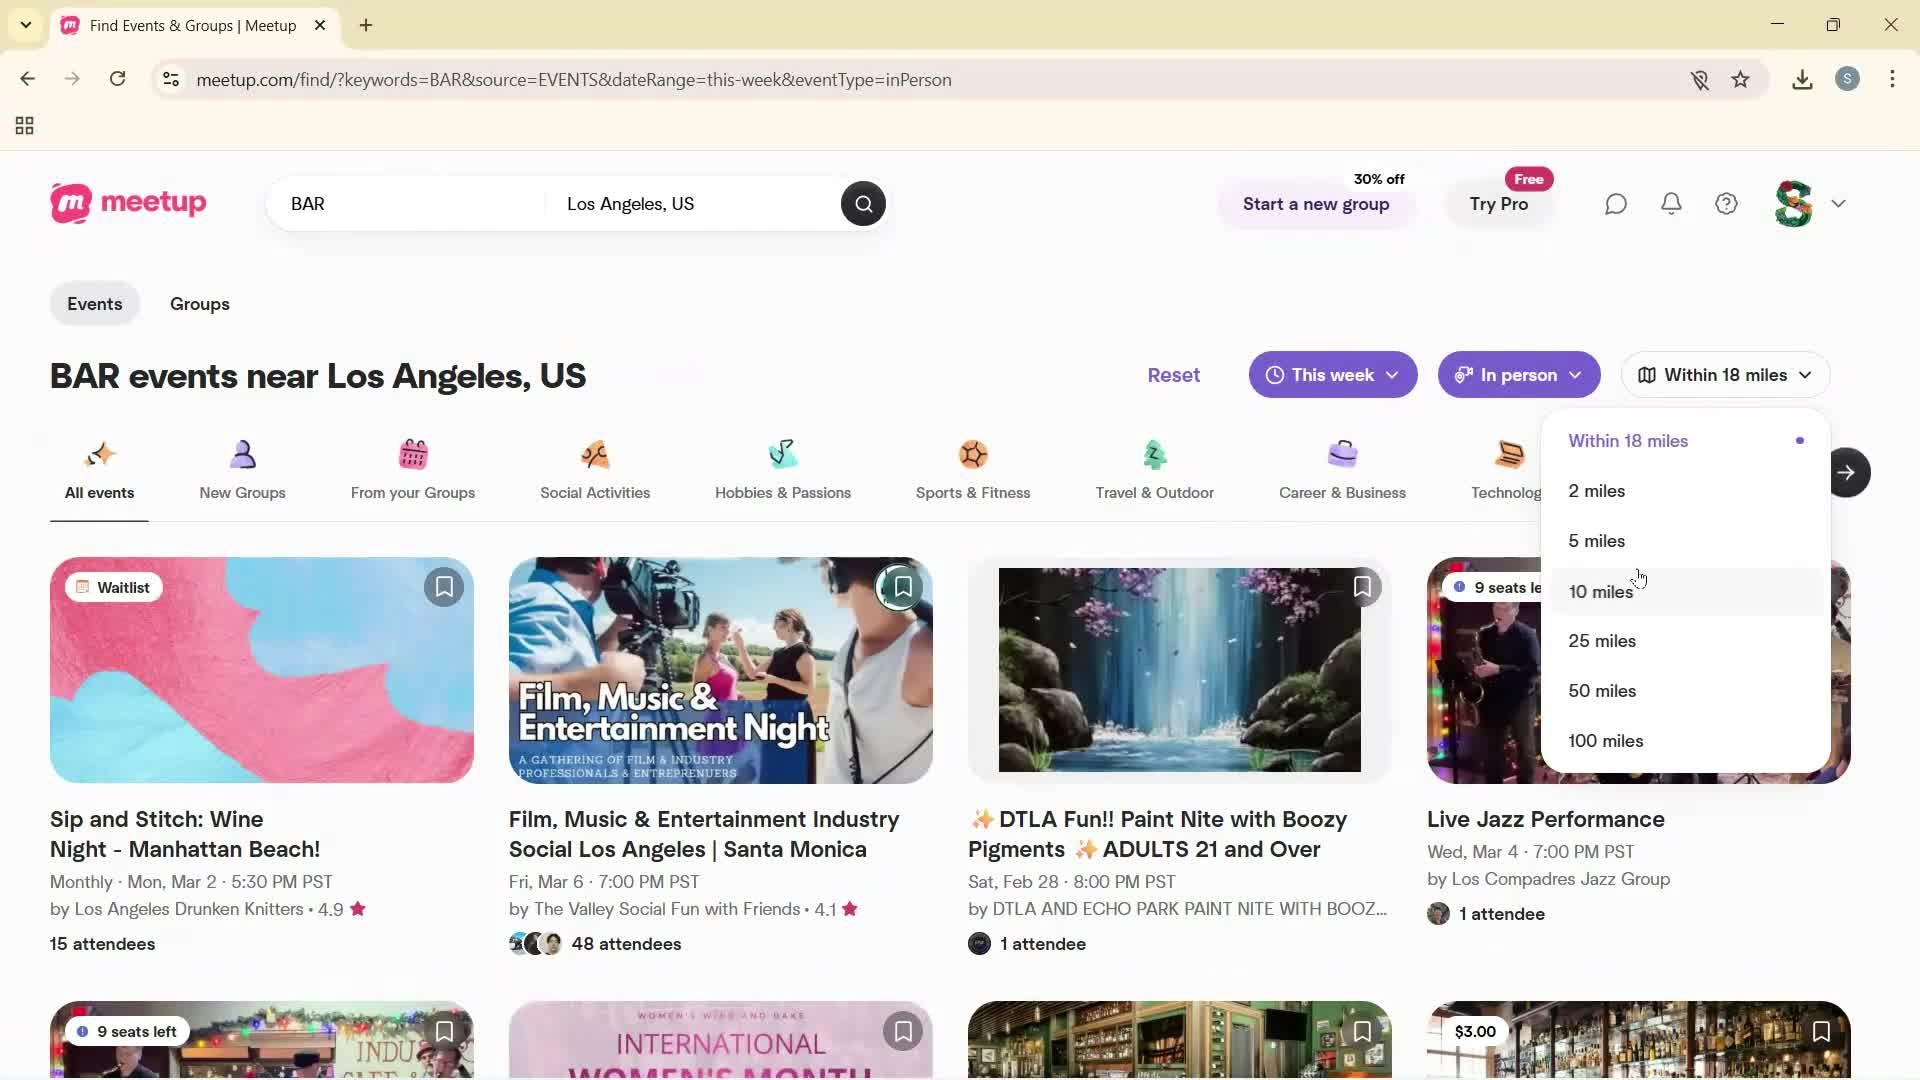The image size is (1920, 1080).
Task: Open the Travel & Outdoor category
Action: click(1155, 455)
